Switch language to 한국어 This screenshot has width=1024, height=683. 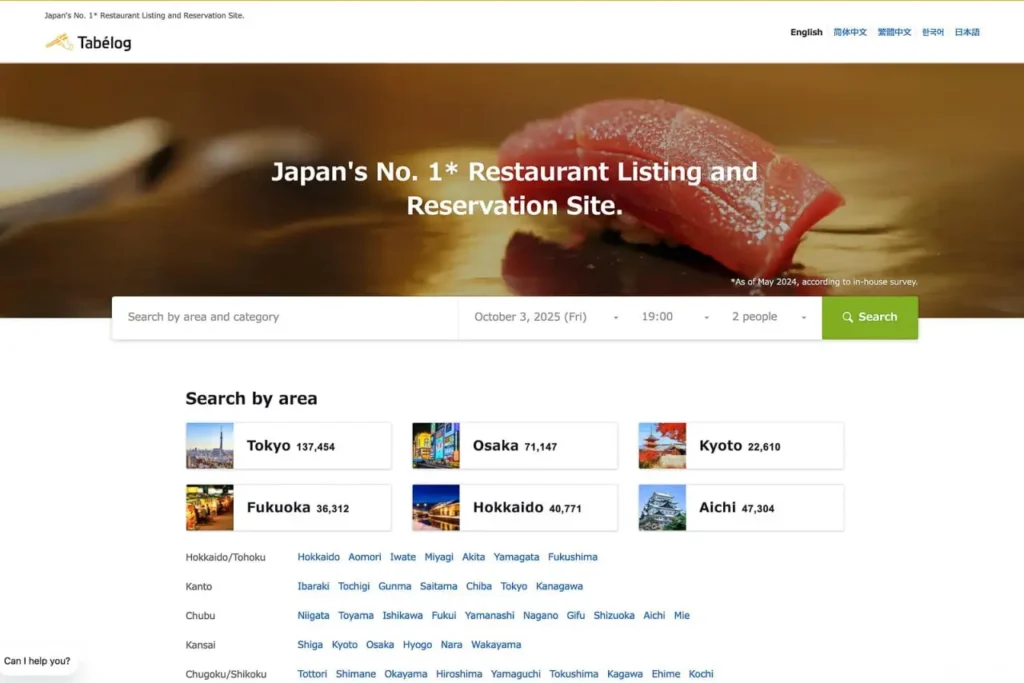(932, 32)
